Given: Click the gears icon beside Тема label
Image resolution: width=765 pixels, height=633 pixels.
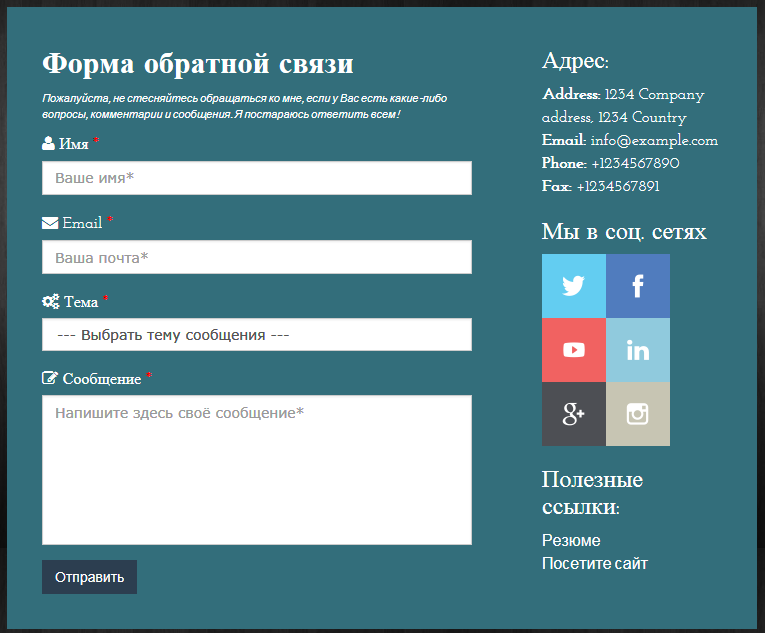Looking at the screenshot, I should 51,301.
